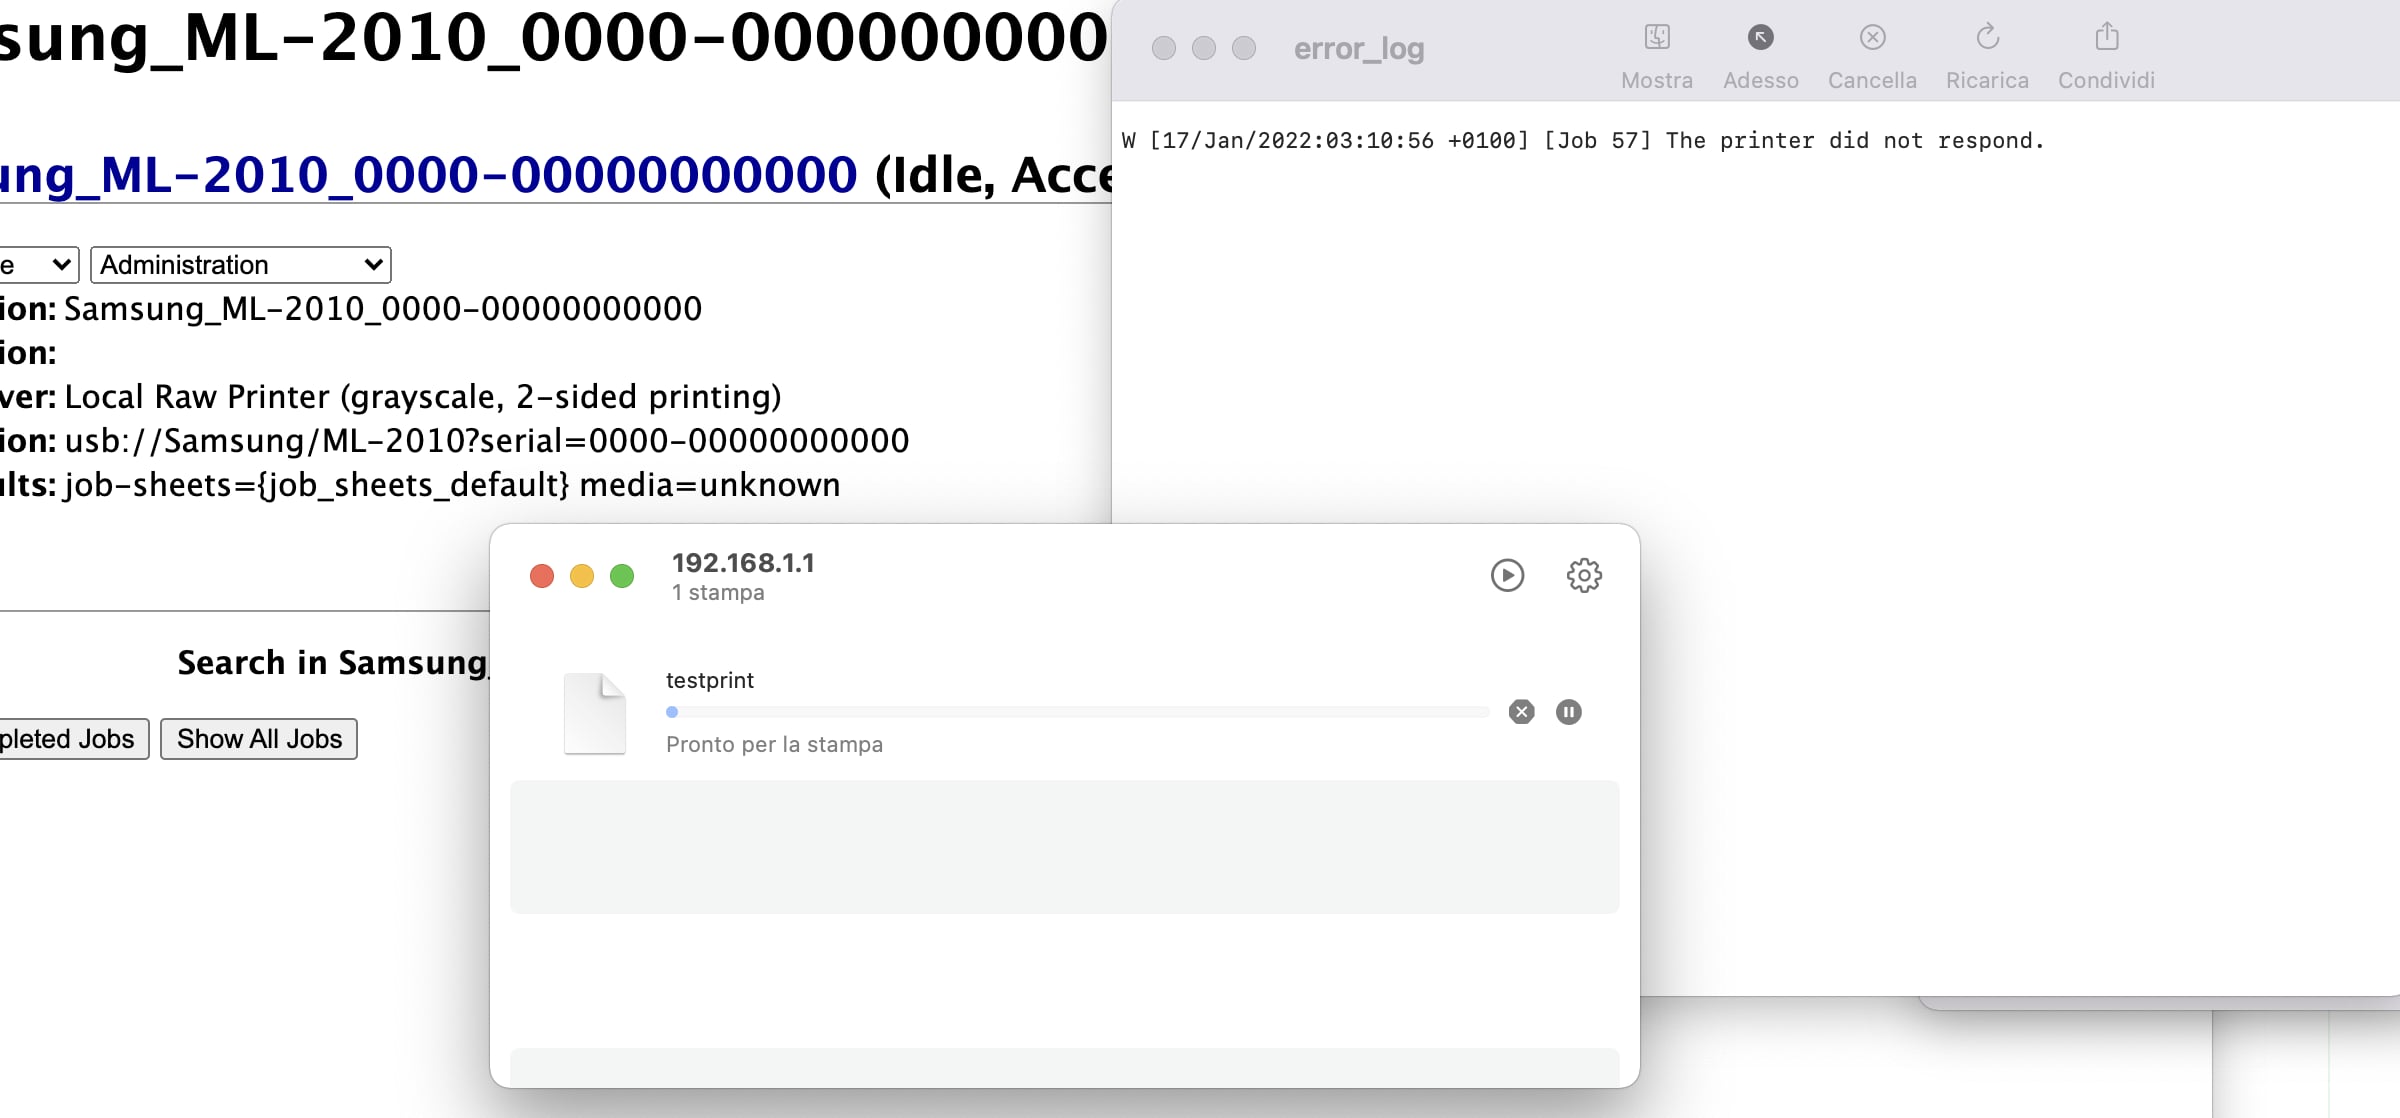Close the 192.168.1.1 print queue window
The width and height of the screenshot is (2400, 1118).
click(542, 576)
